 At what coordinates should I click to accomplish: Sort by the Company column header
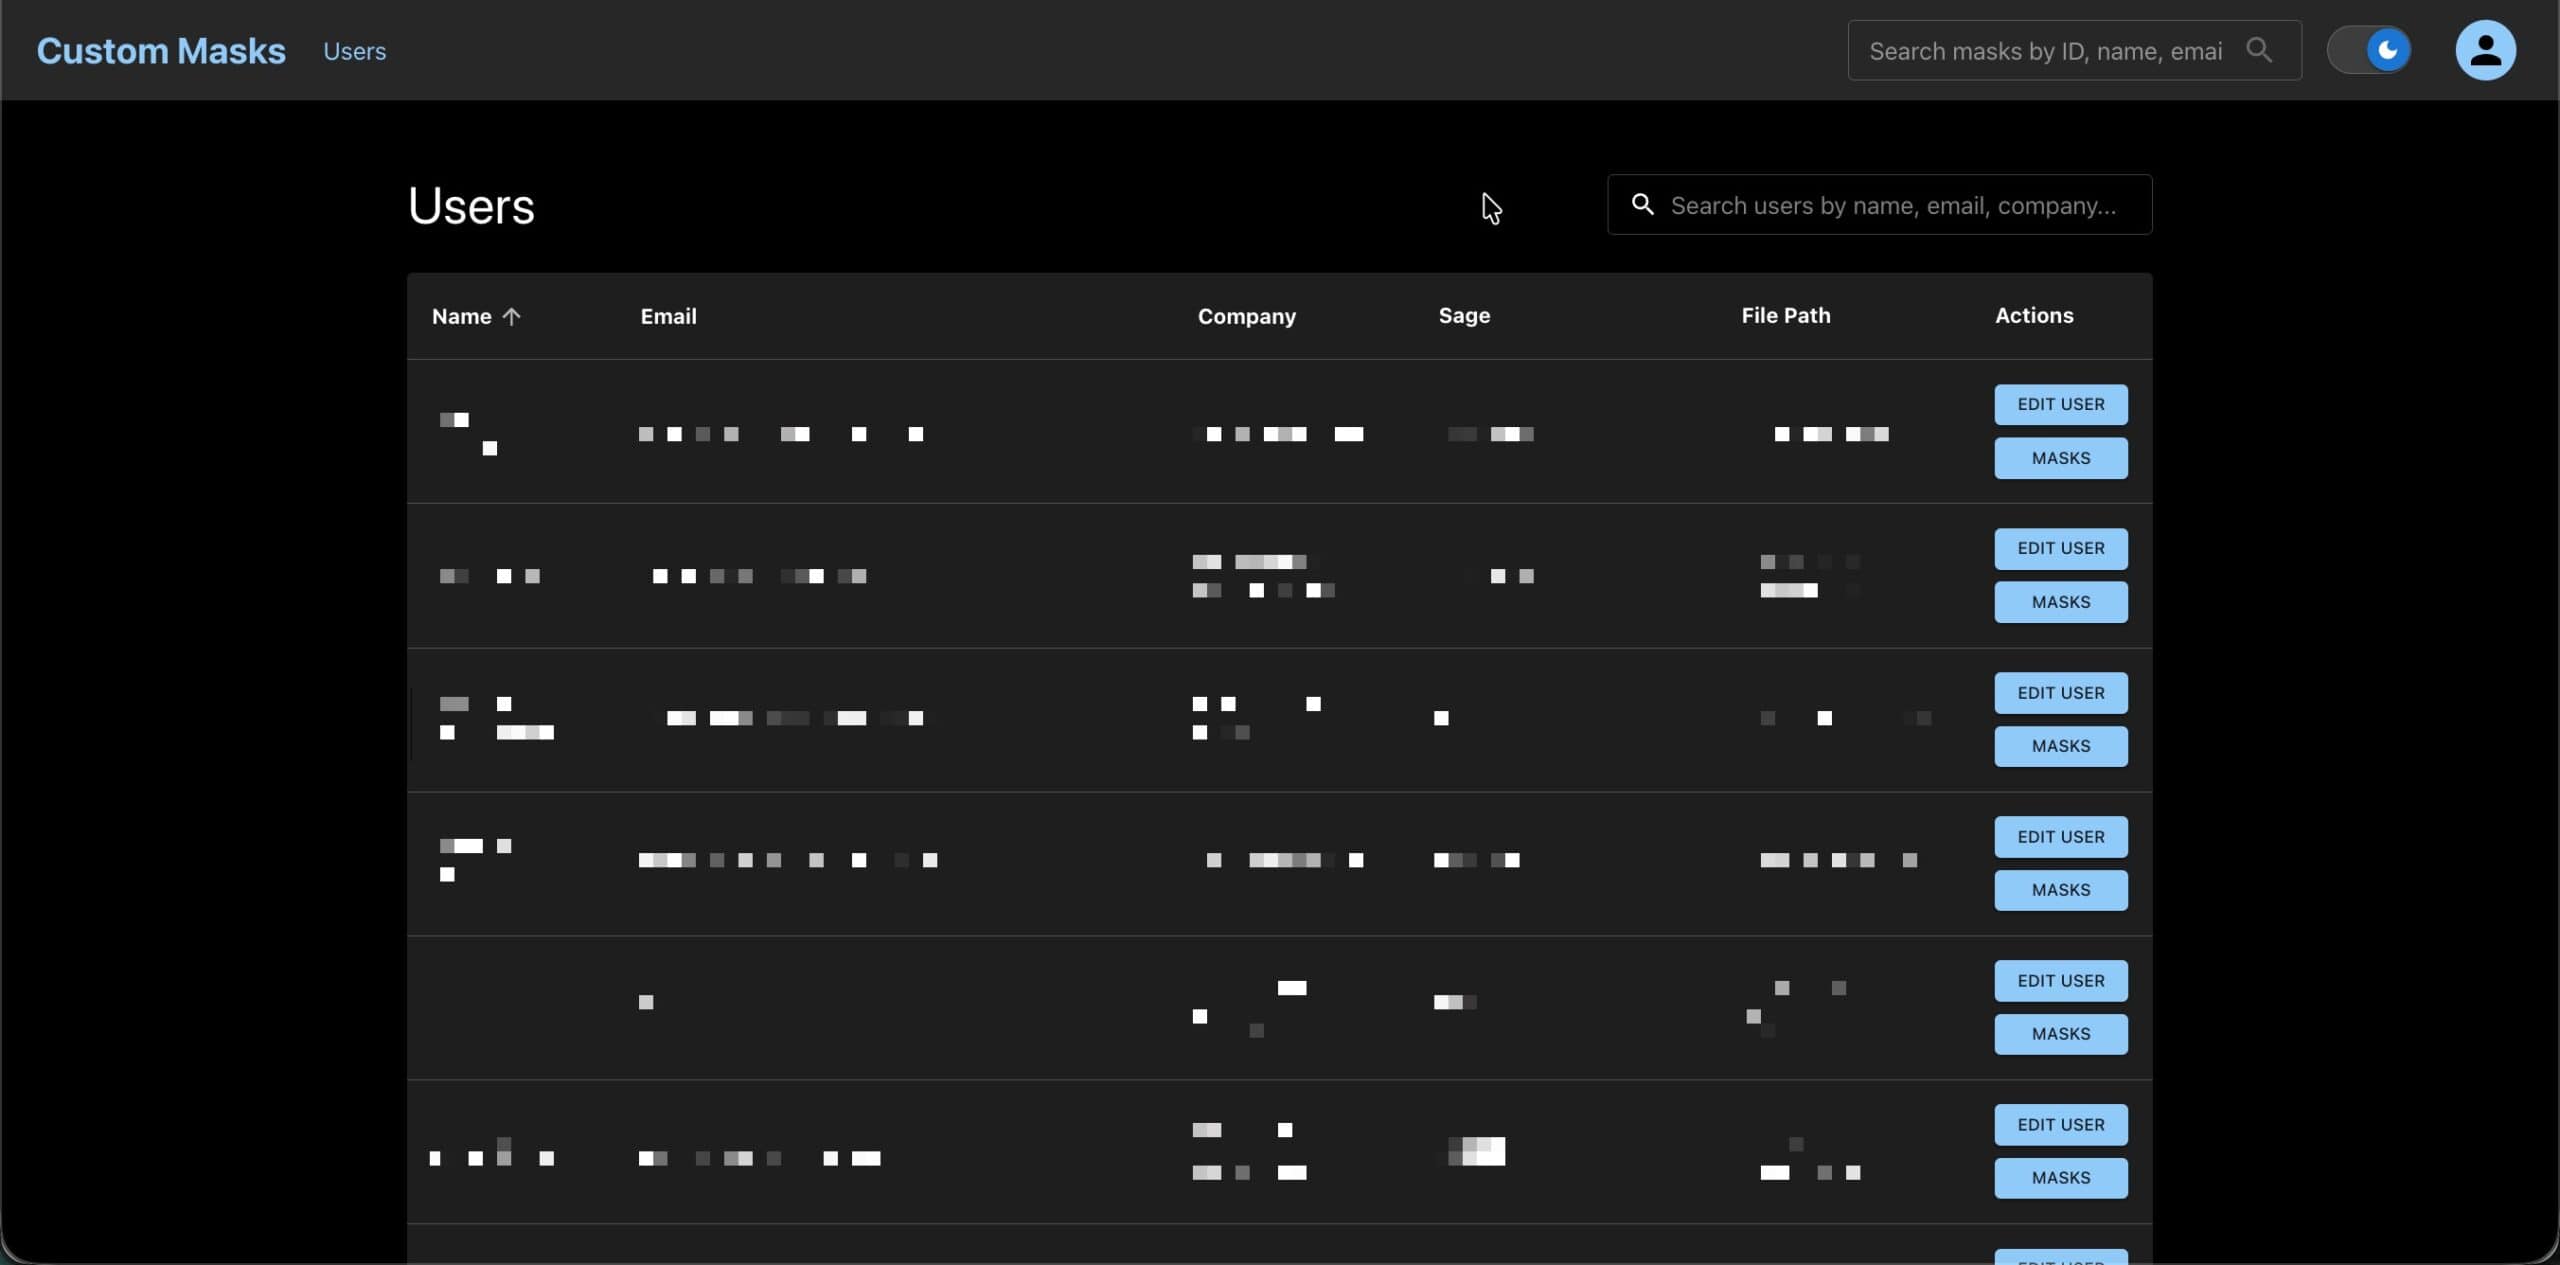[1246, 316]
